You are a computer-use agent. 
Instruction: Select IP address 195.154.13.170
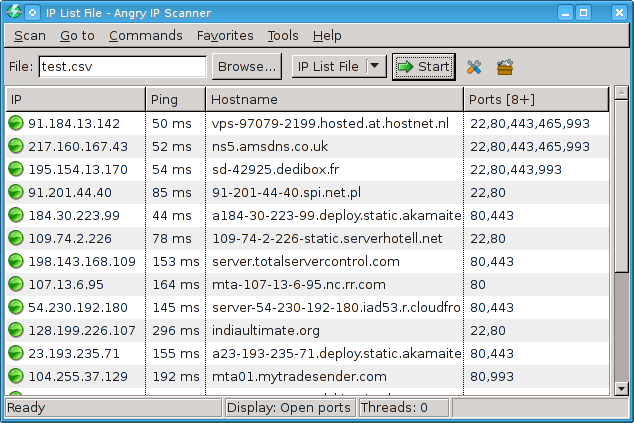point(78,169)
